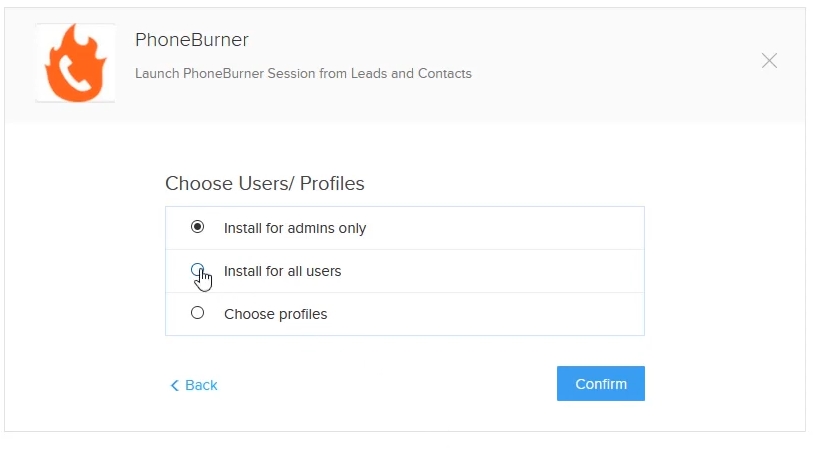The height and width of the screenshot is (464, 827).
Task: Click the empty area of the all users row
Action: point(491,271)
